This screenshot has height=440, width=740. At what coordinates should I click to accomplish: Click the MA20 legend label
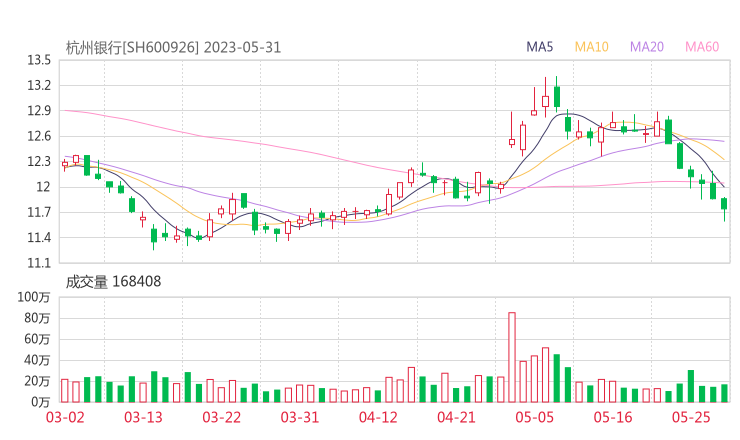point(647,47)
